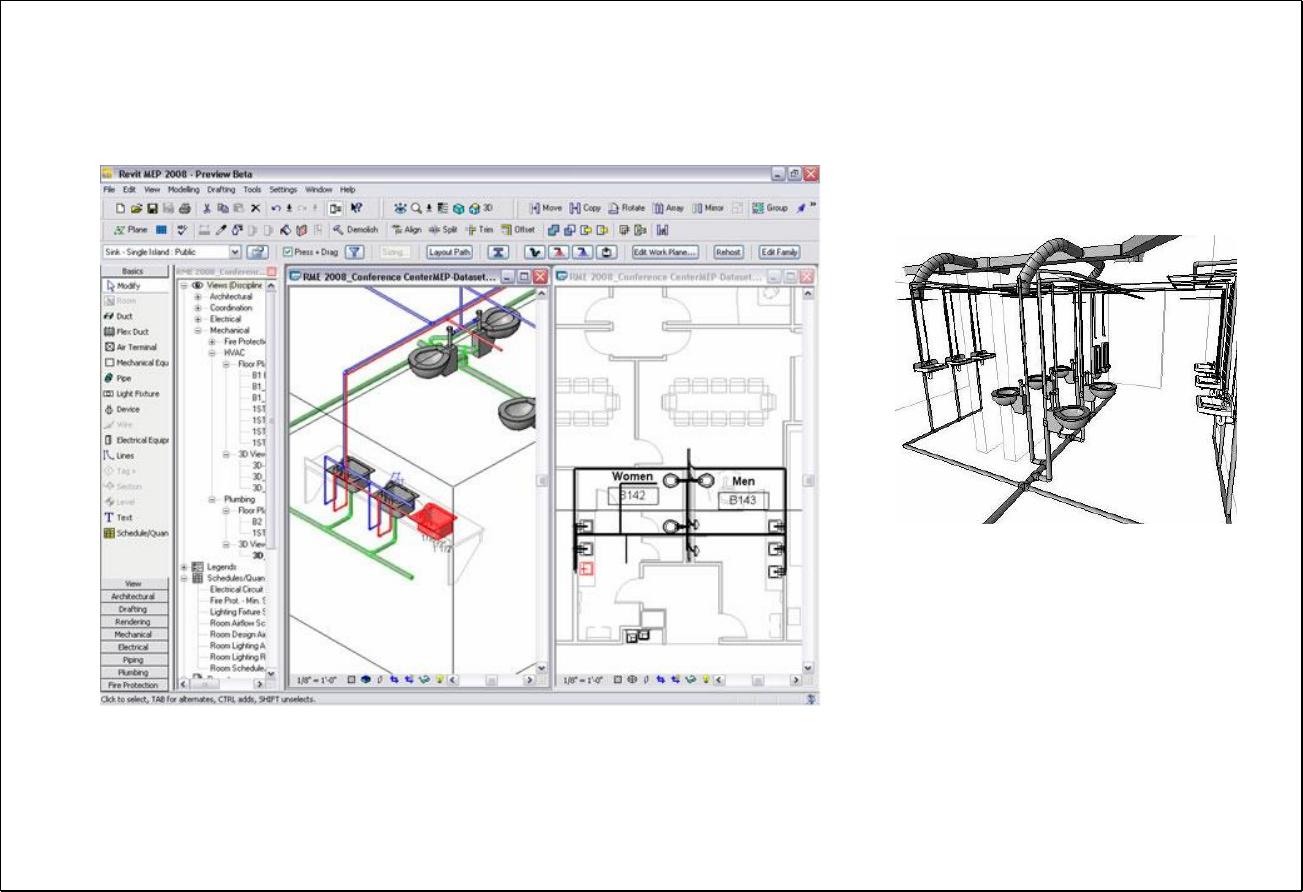Select the Pipe tool

point(123,378)
